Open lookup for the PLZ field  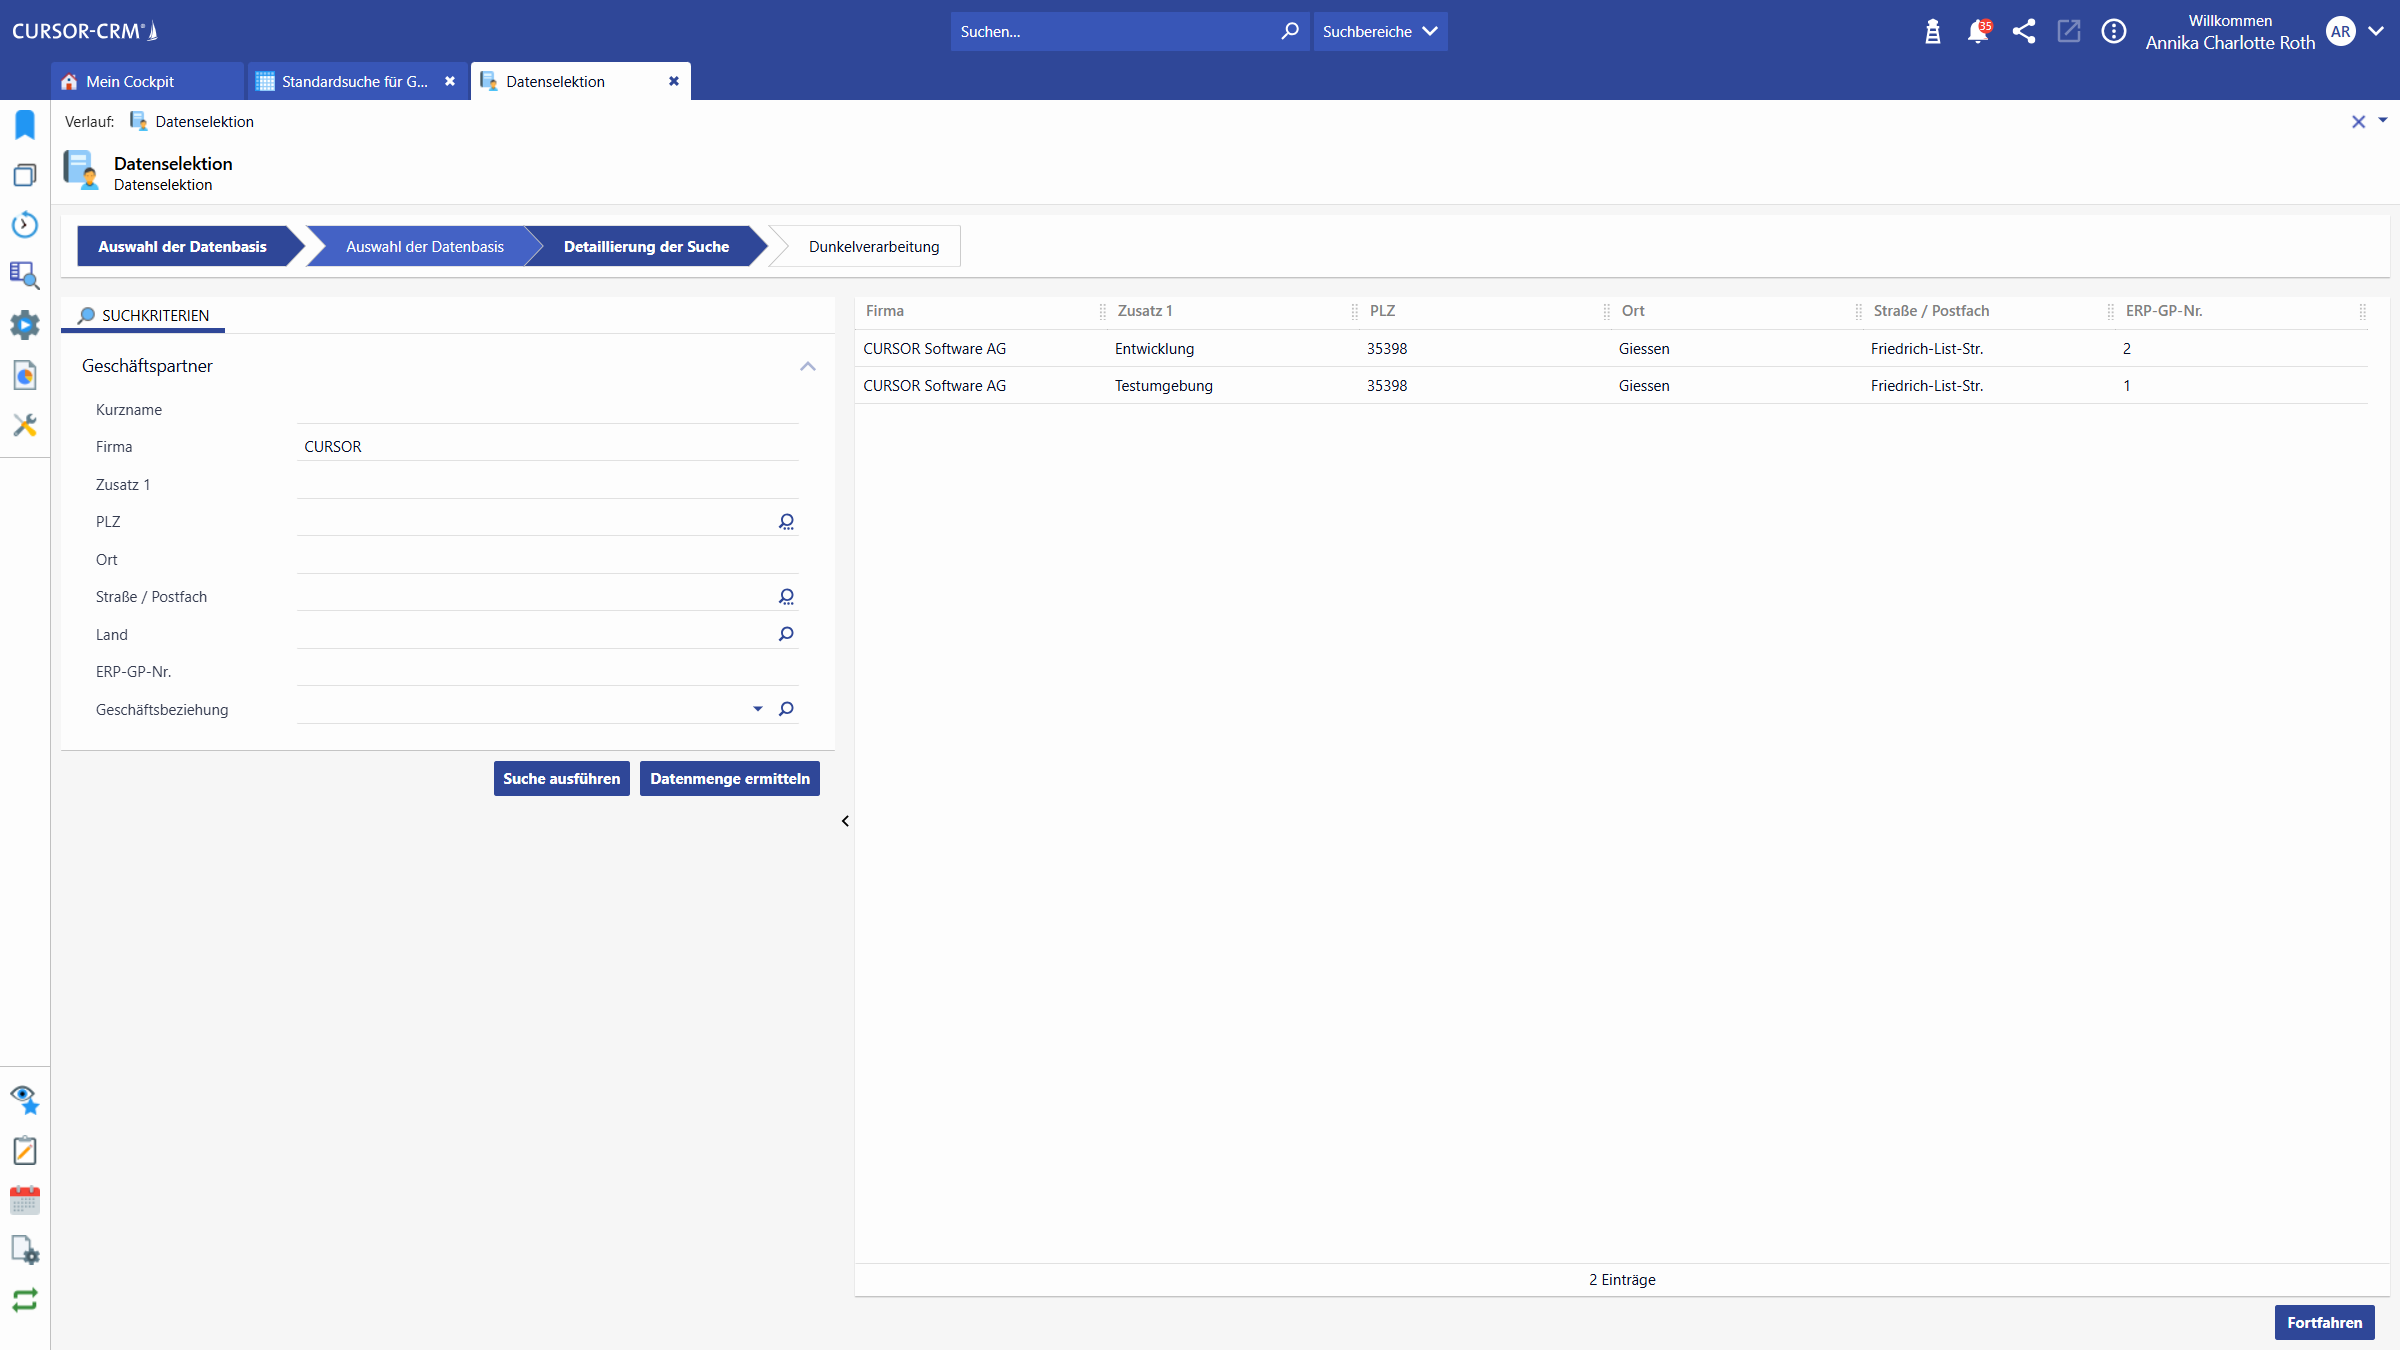pos(787,522)
